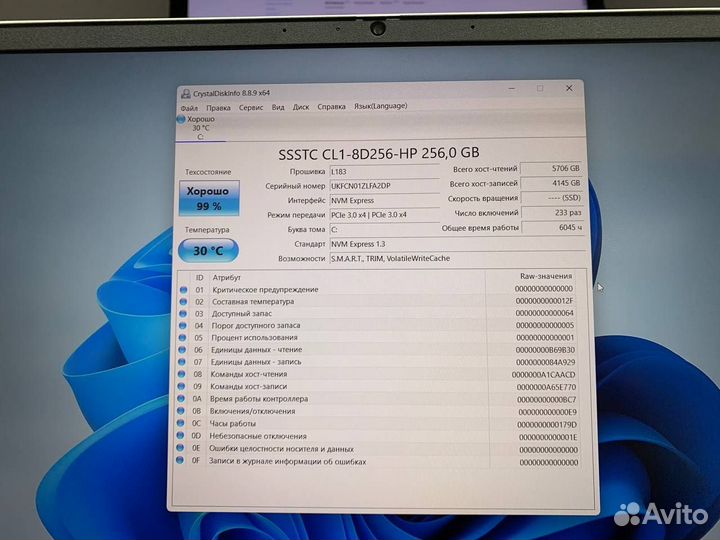This screenshot has height=540, width=720.
Task: Click blue status dot of row 0B
Action: [x=181, y=411]
